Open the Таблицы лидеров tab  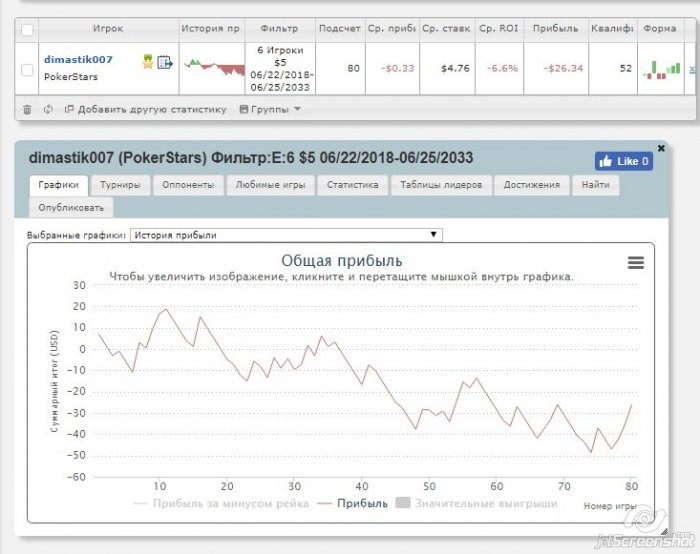tap(441, 185)
